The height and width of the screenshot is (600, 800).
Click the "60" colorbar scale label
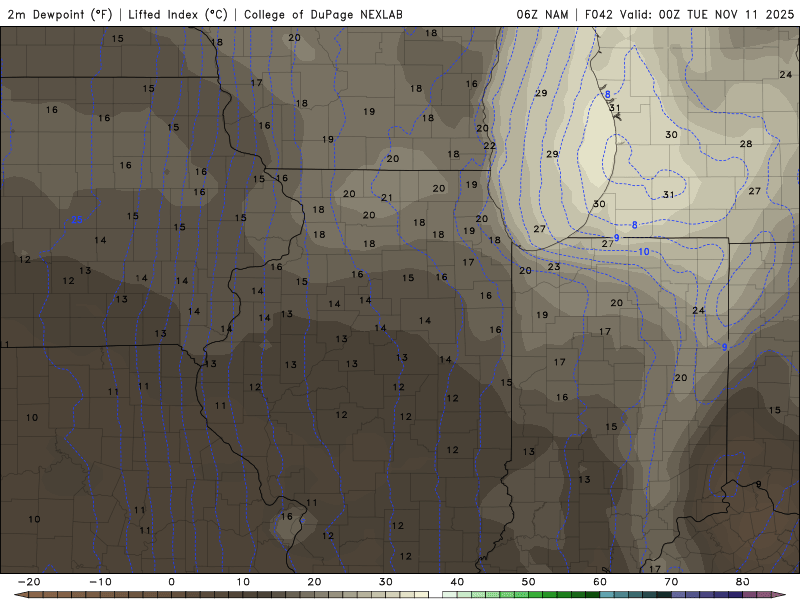point(600,582)
